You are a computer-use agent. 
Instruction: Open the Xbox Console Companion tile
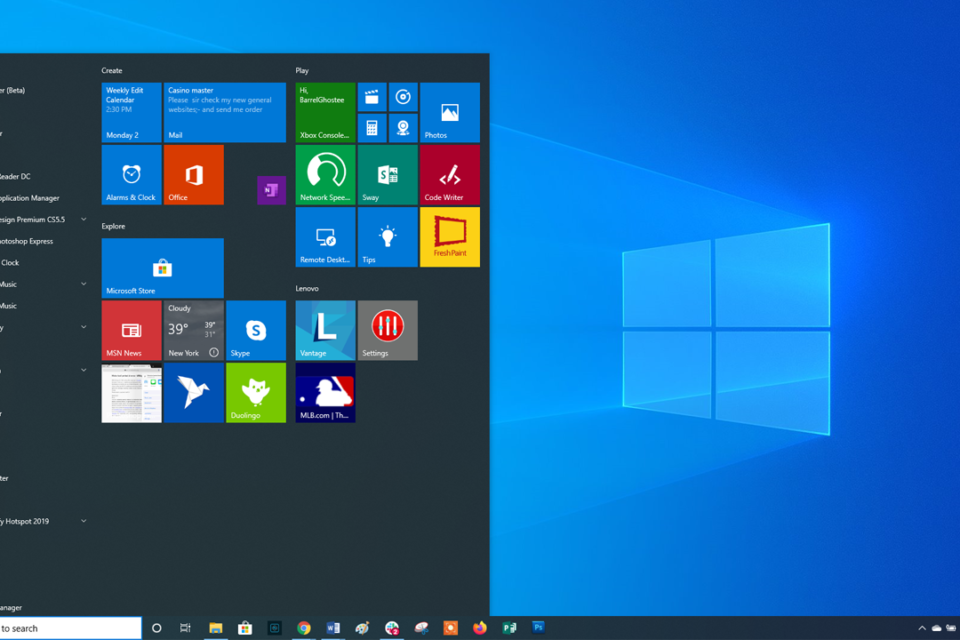(325, 112)
